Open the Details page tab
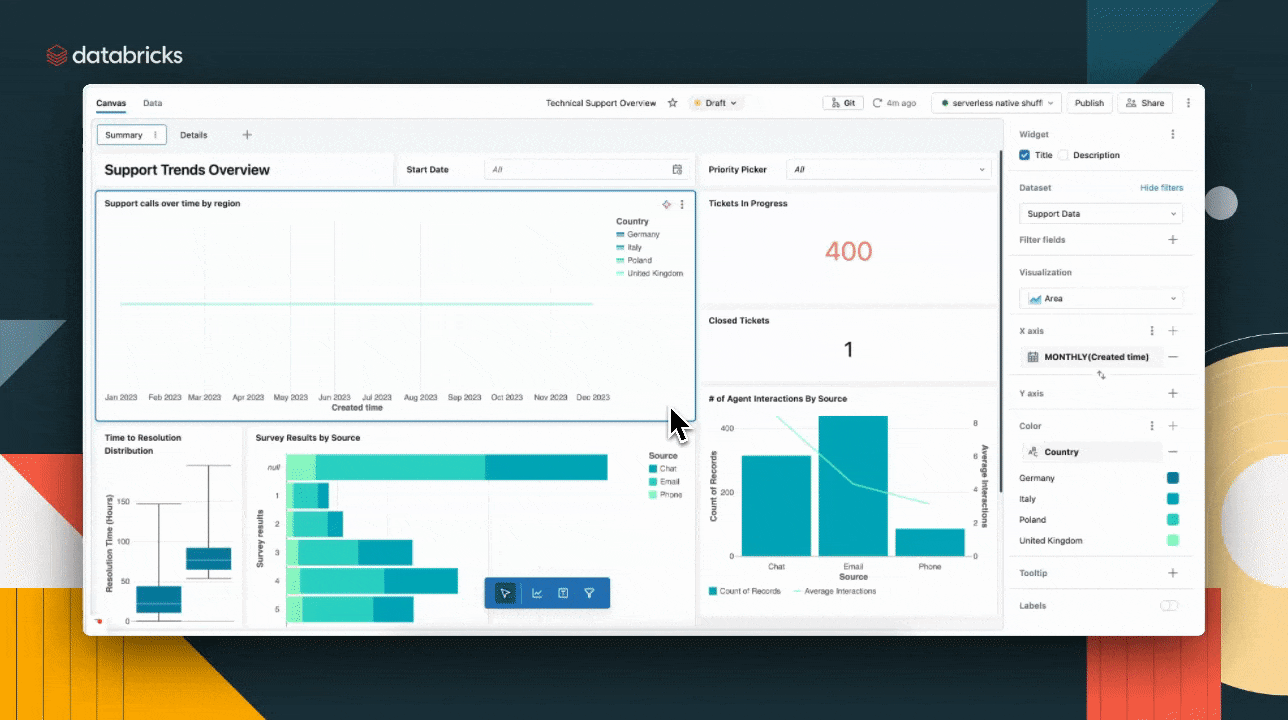1288x720 pixels. [194, 135]
